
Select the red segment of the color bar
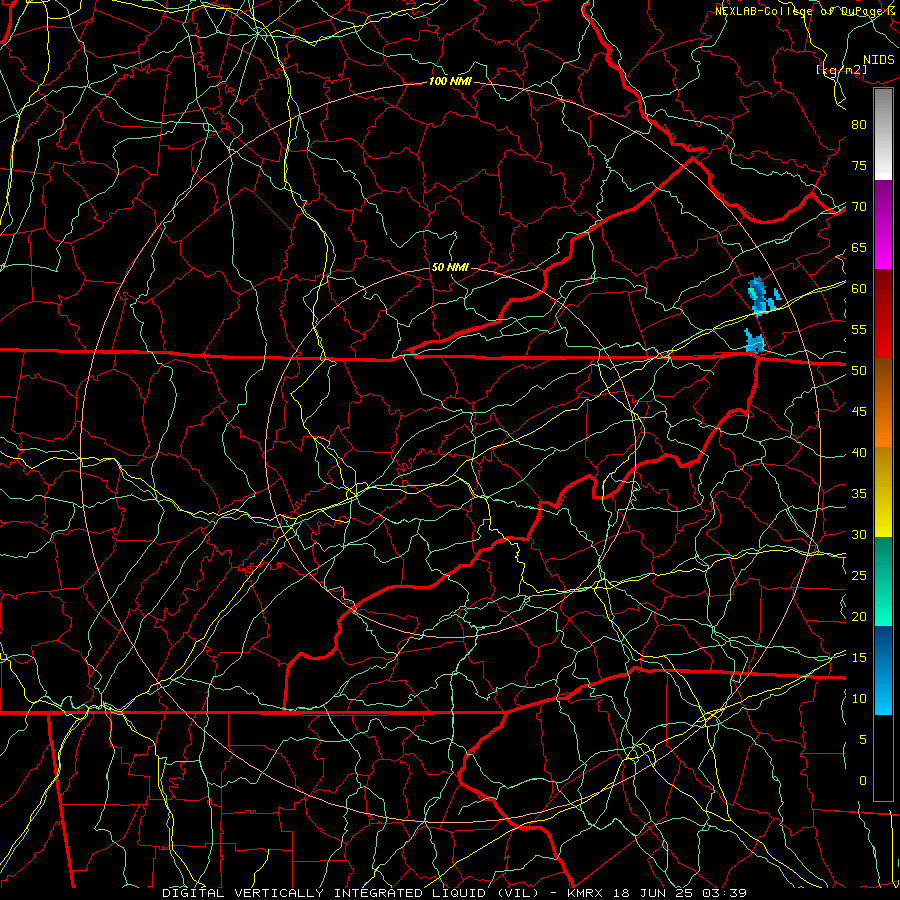tap(883, 314)
